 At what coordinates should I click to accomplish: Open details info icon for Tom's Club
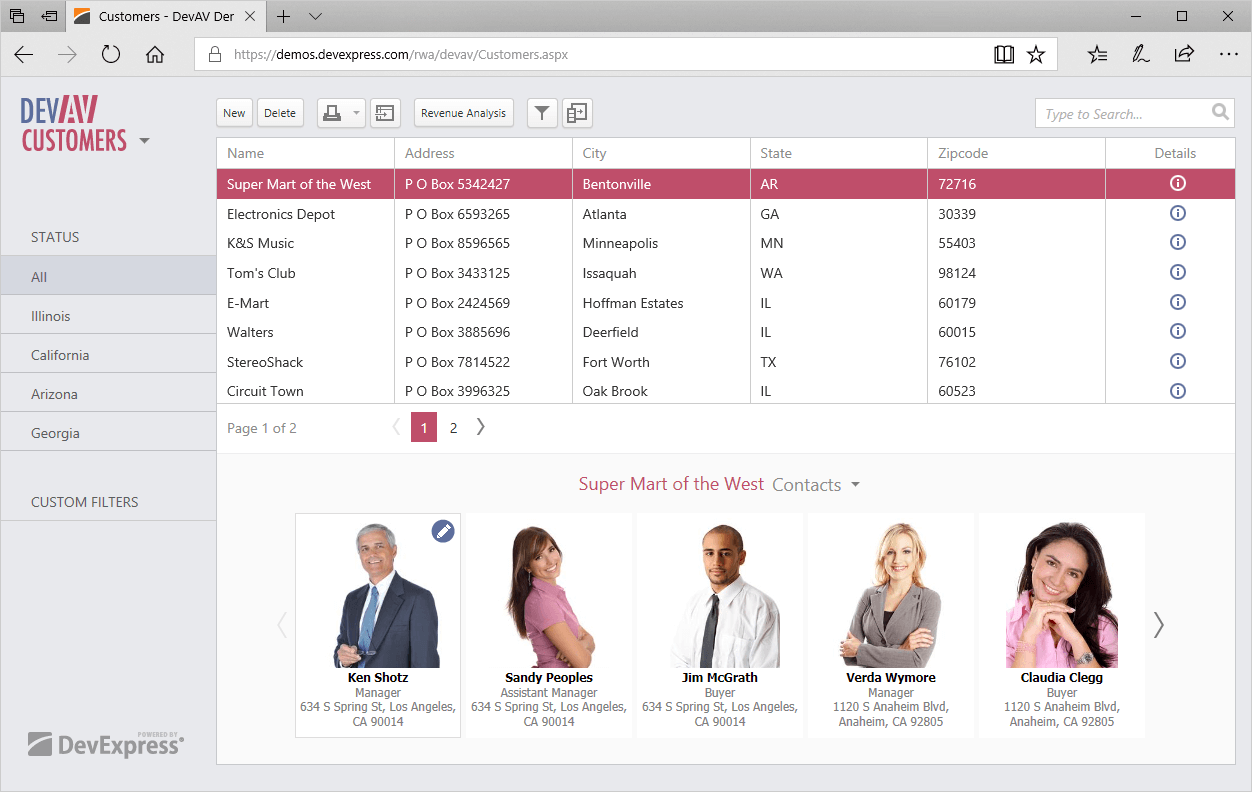(x=1177, y=273)
